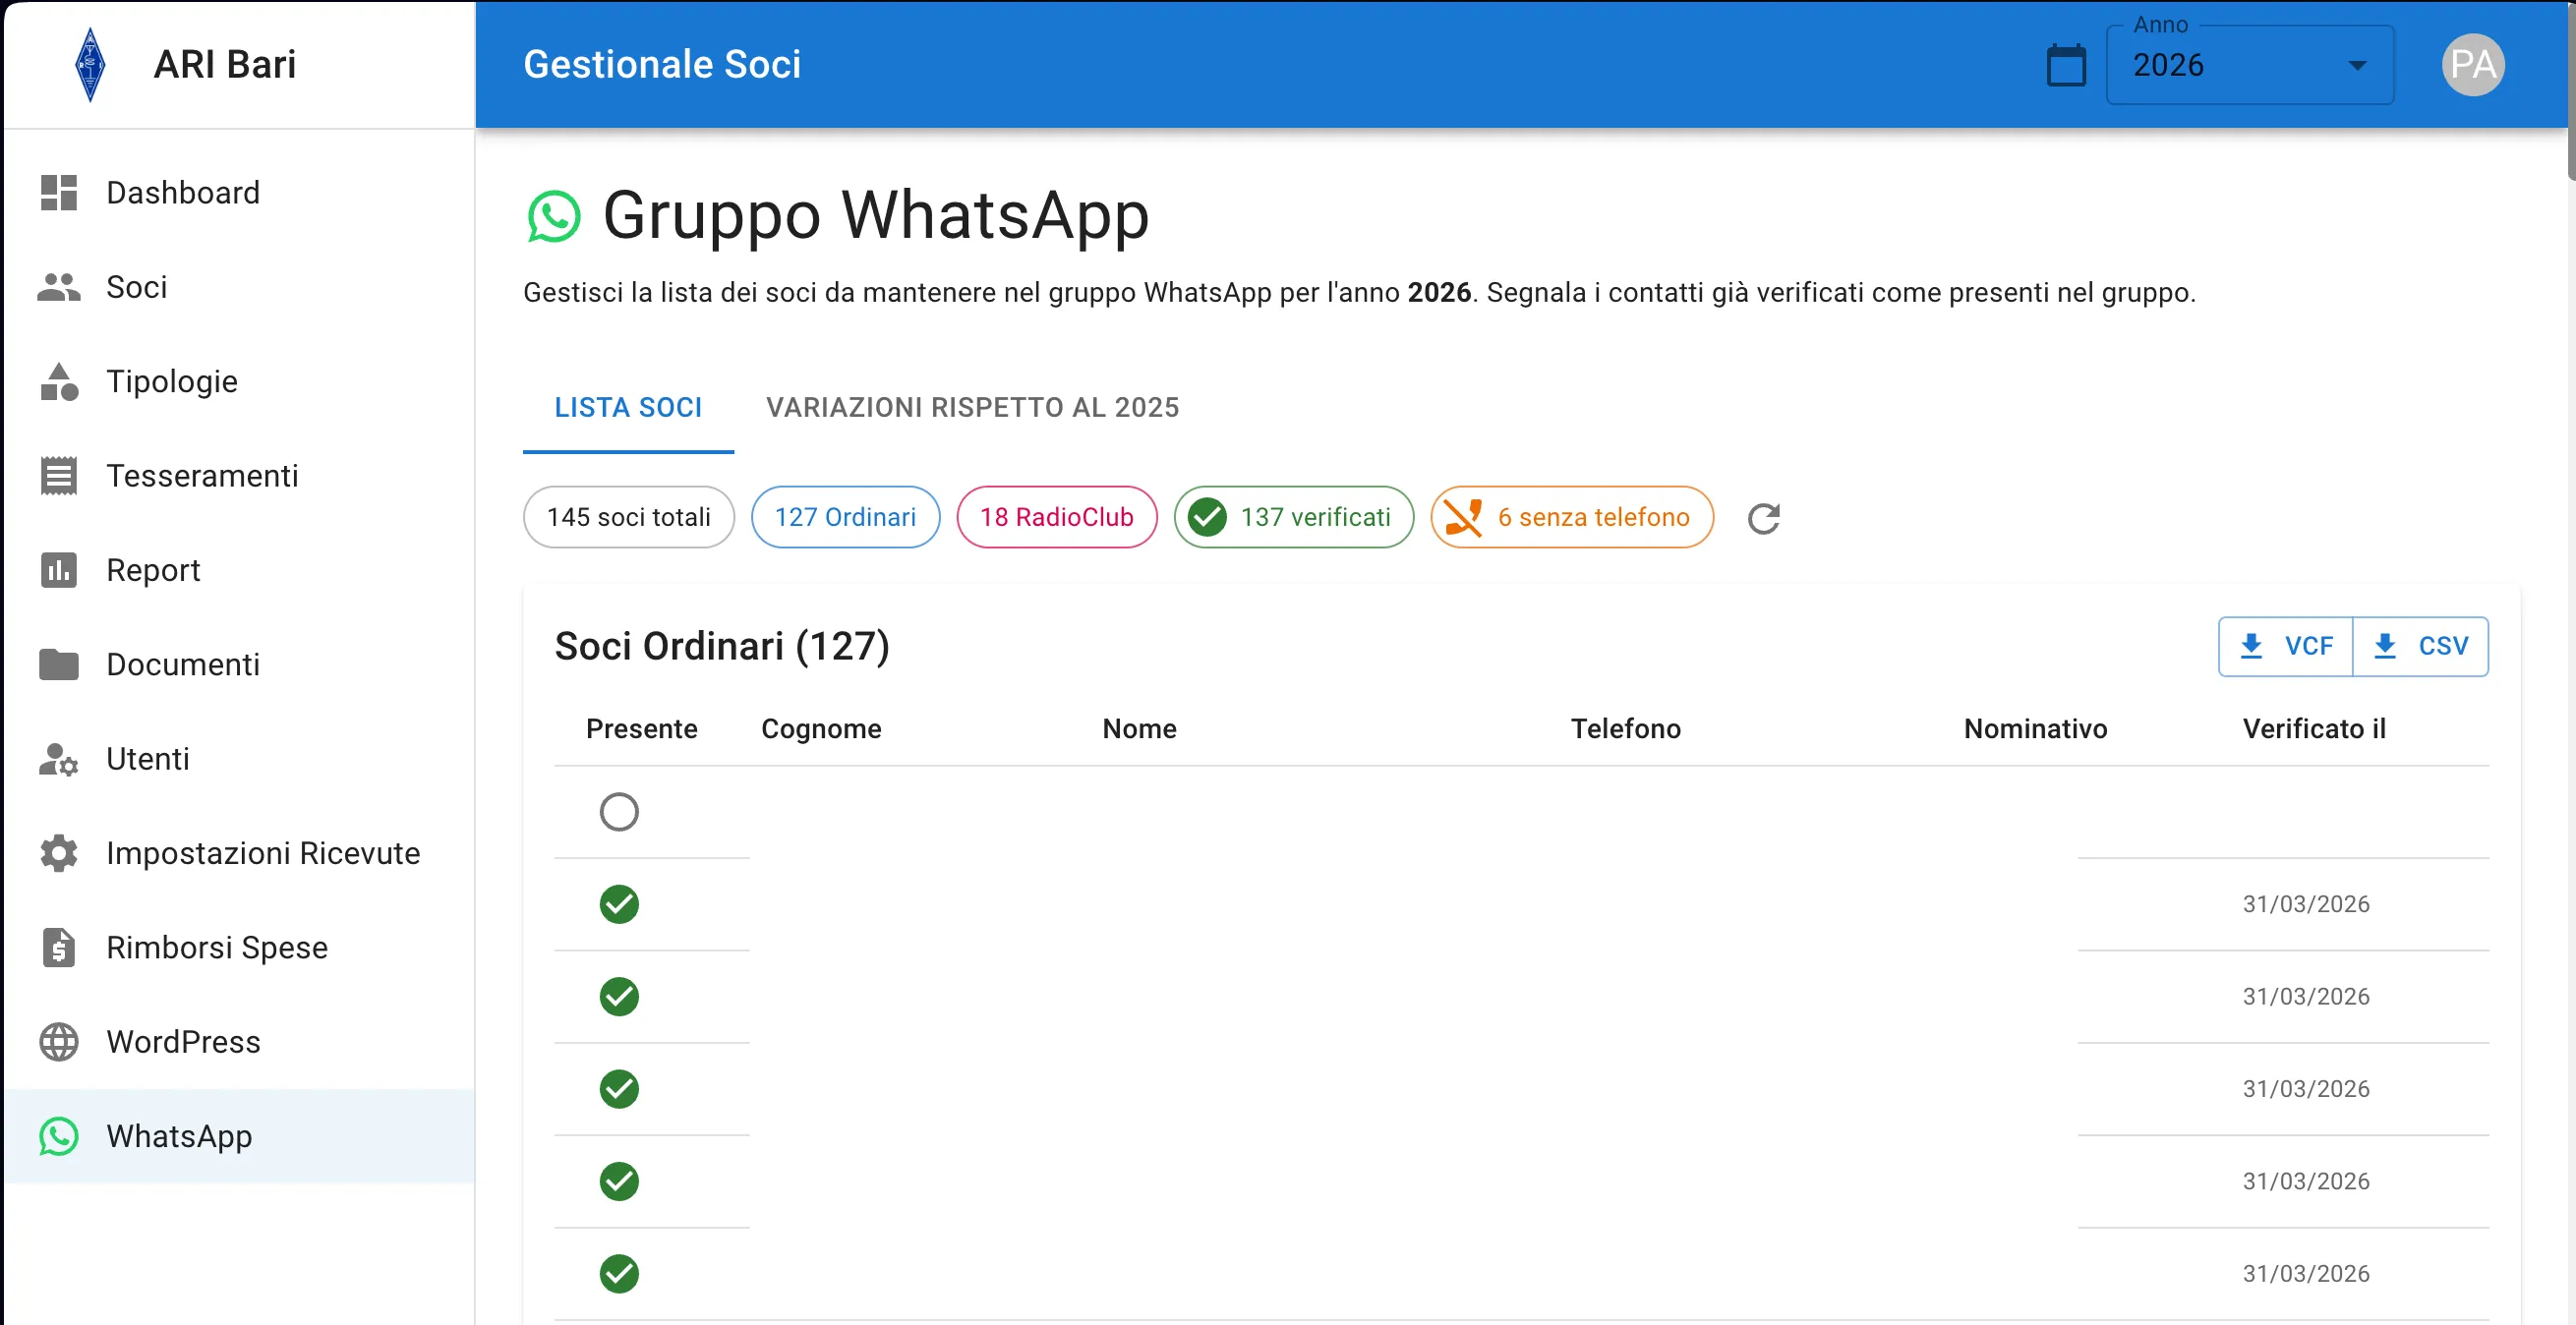Click the Telefono column header

pyautogui.click(x=1625, y=729)
